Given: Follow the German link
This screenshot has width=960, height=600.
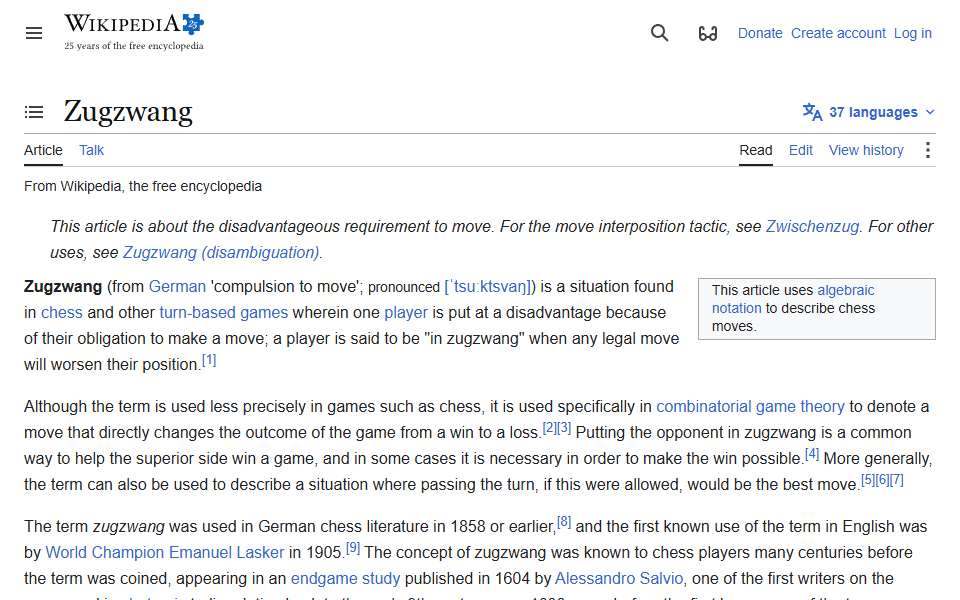Looking at the screenshot, I should pos(177,287).
